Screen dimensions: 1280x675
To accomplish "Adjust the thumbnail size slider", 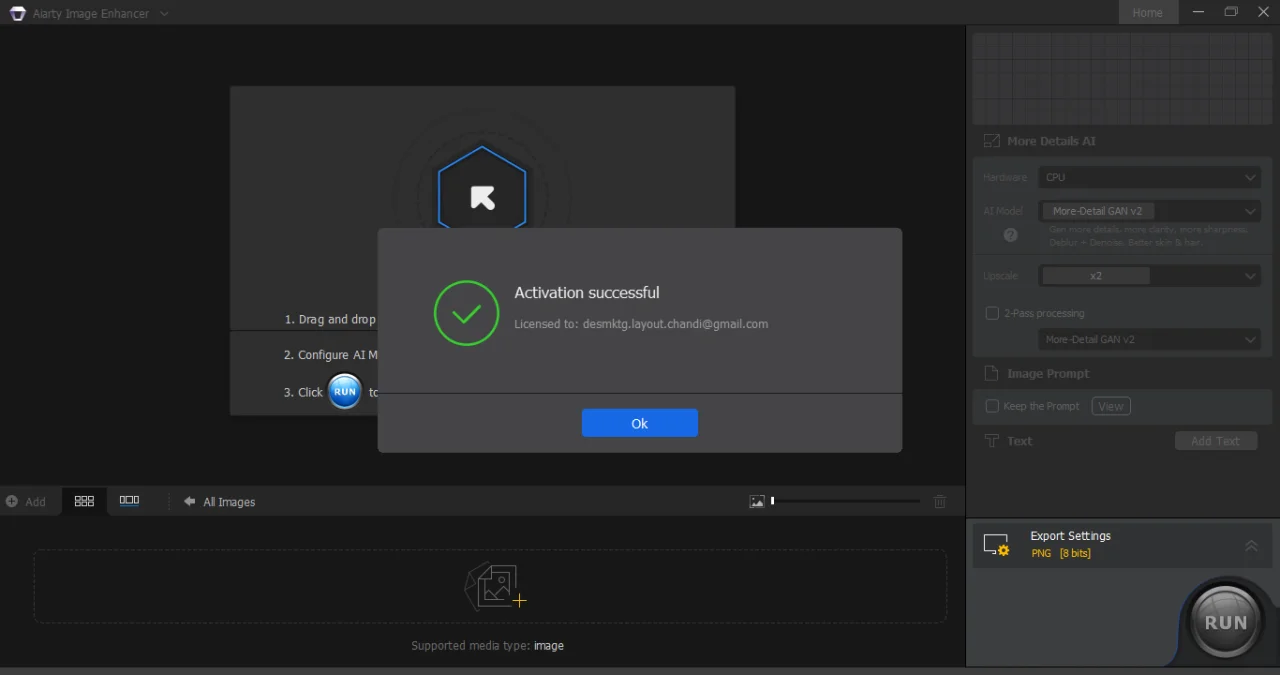I will click(x=846, y=501).
